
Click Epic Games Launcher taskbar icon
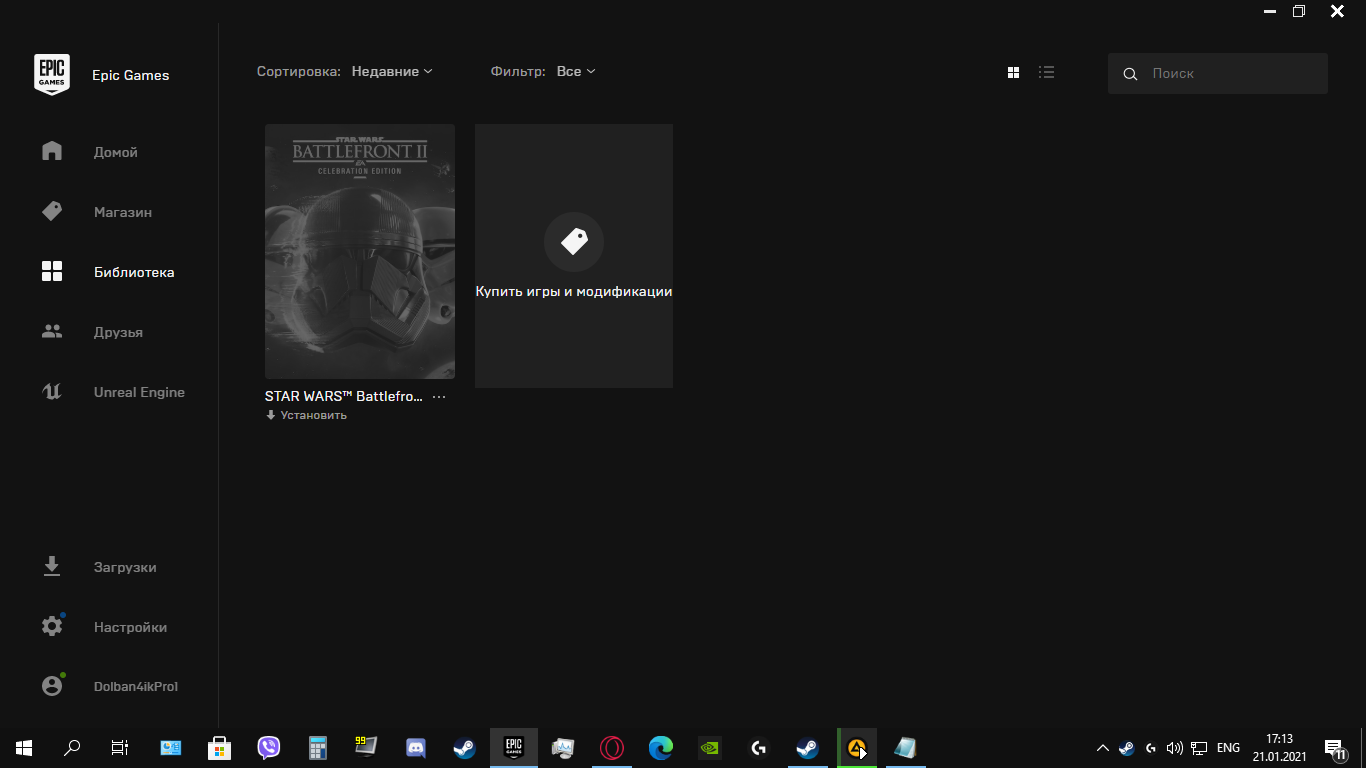coord(514,747)
